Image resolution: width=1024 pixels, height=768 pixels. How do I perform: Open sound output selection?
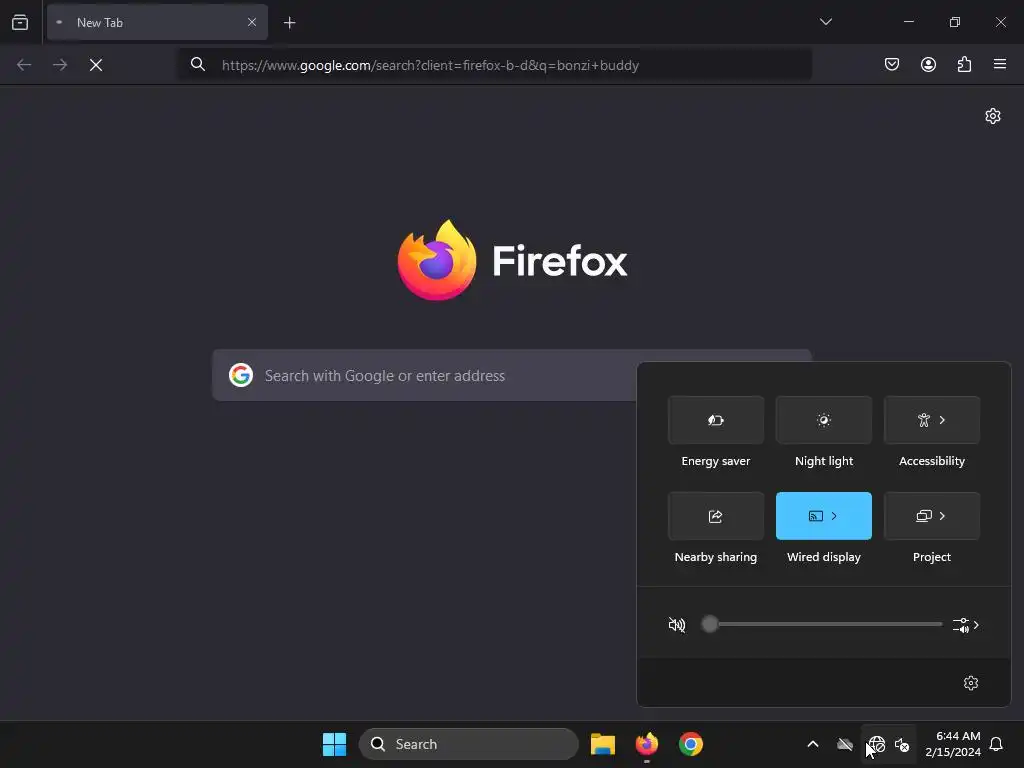966,625
